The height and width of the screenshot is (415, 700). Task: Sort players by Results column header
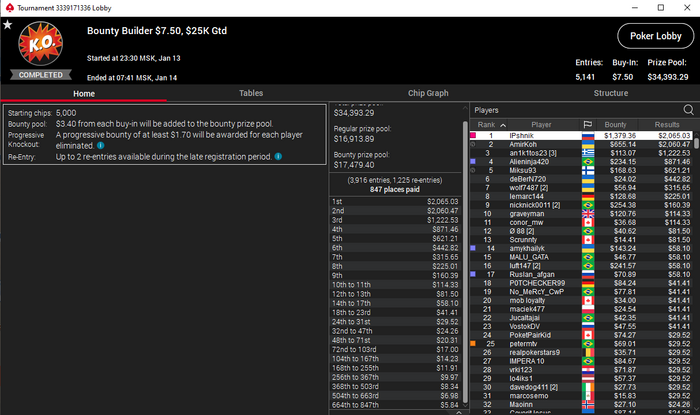click(x=667, y=124)
